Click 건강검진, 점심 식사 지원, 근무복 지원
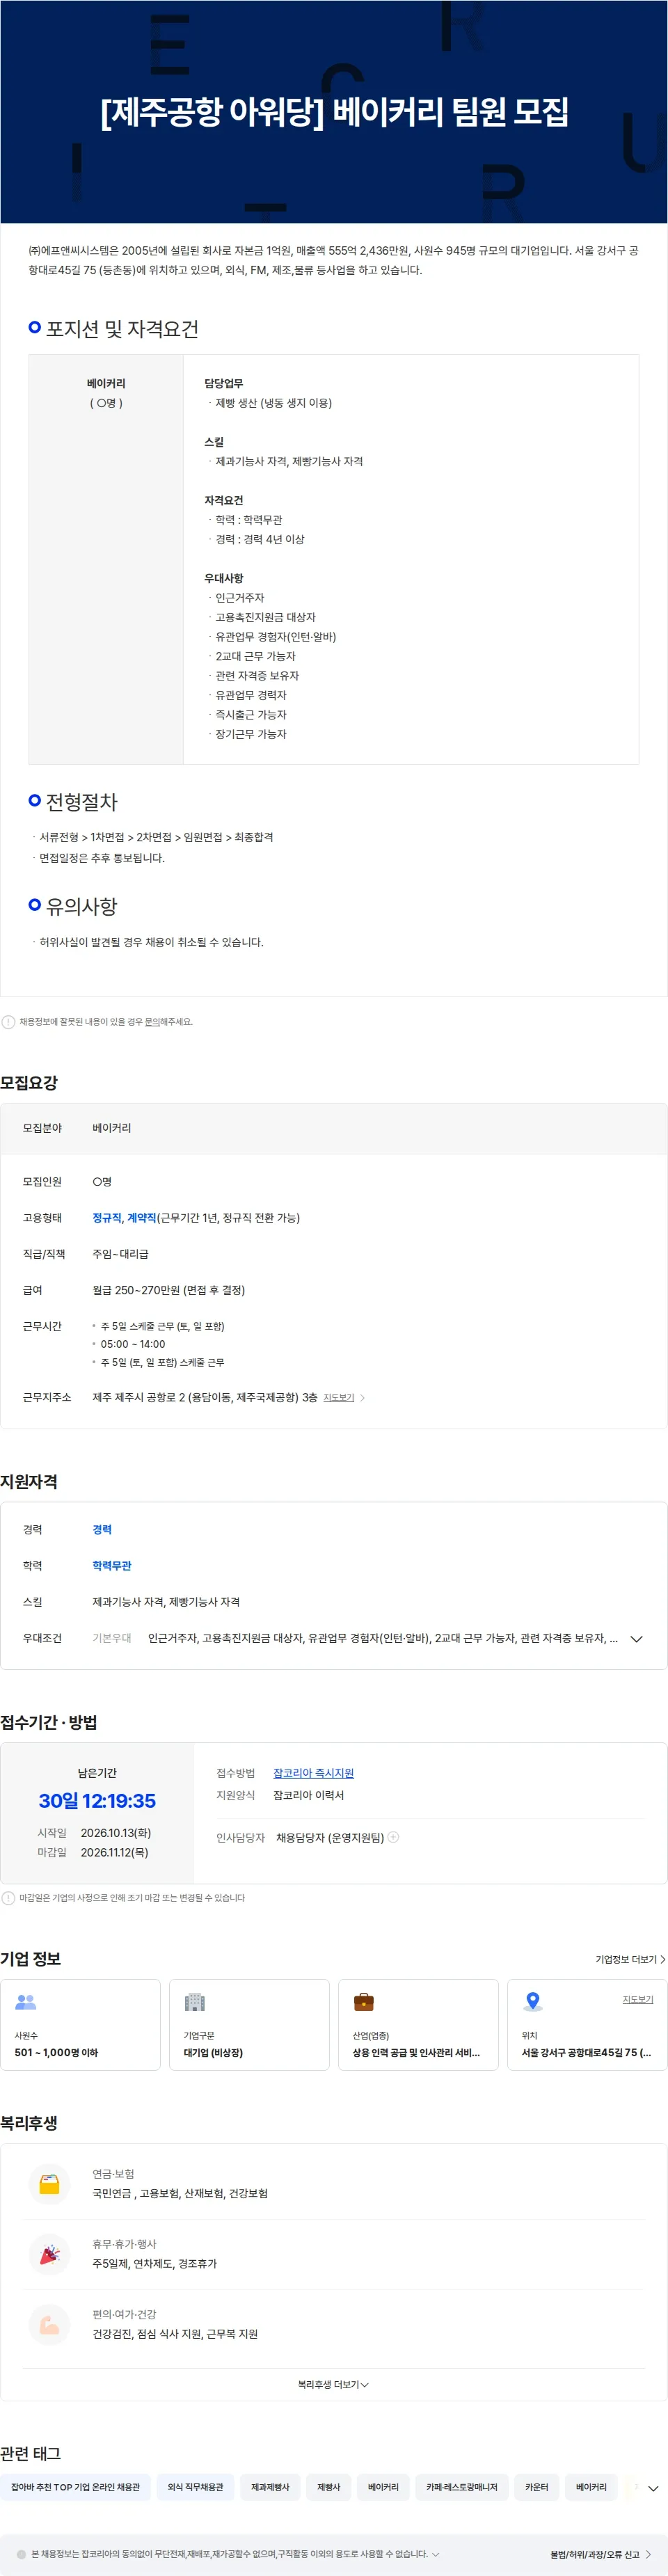 point(175,2334)
